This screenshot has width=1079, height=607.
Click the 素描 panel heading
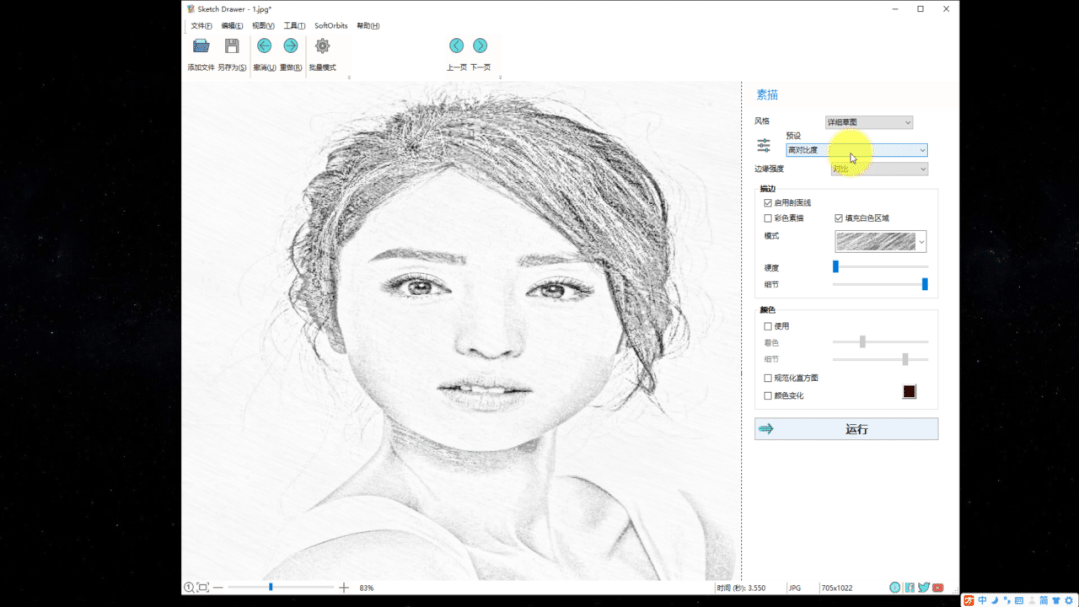[767, 95]
